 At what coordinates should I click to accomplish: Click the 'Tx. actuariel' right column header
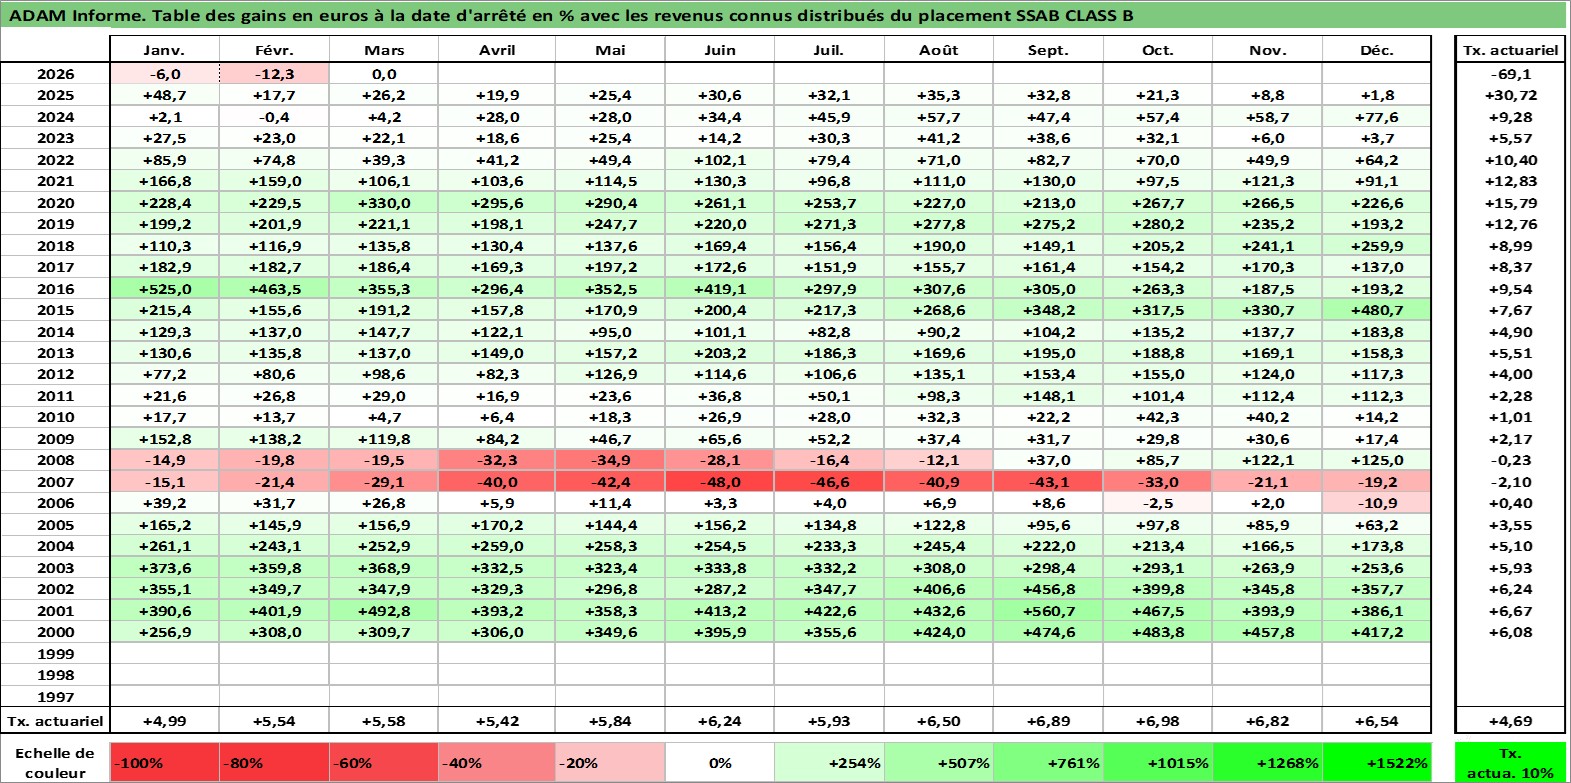click(1510, 50)
